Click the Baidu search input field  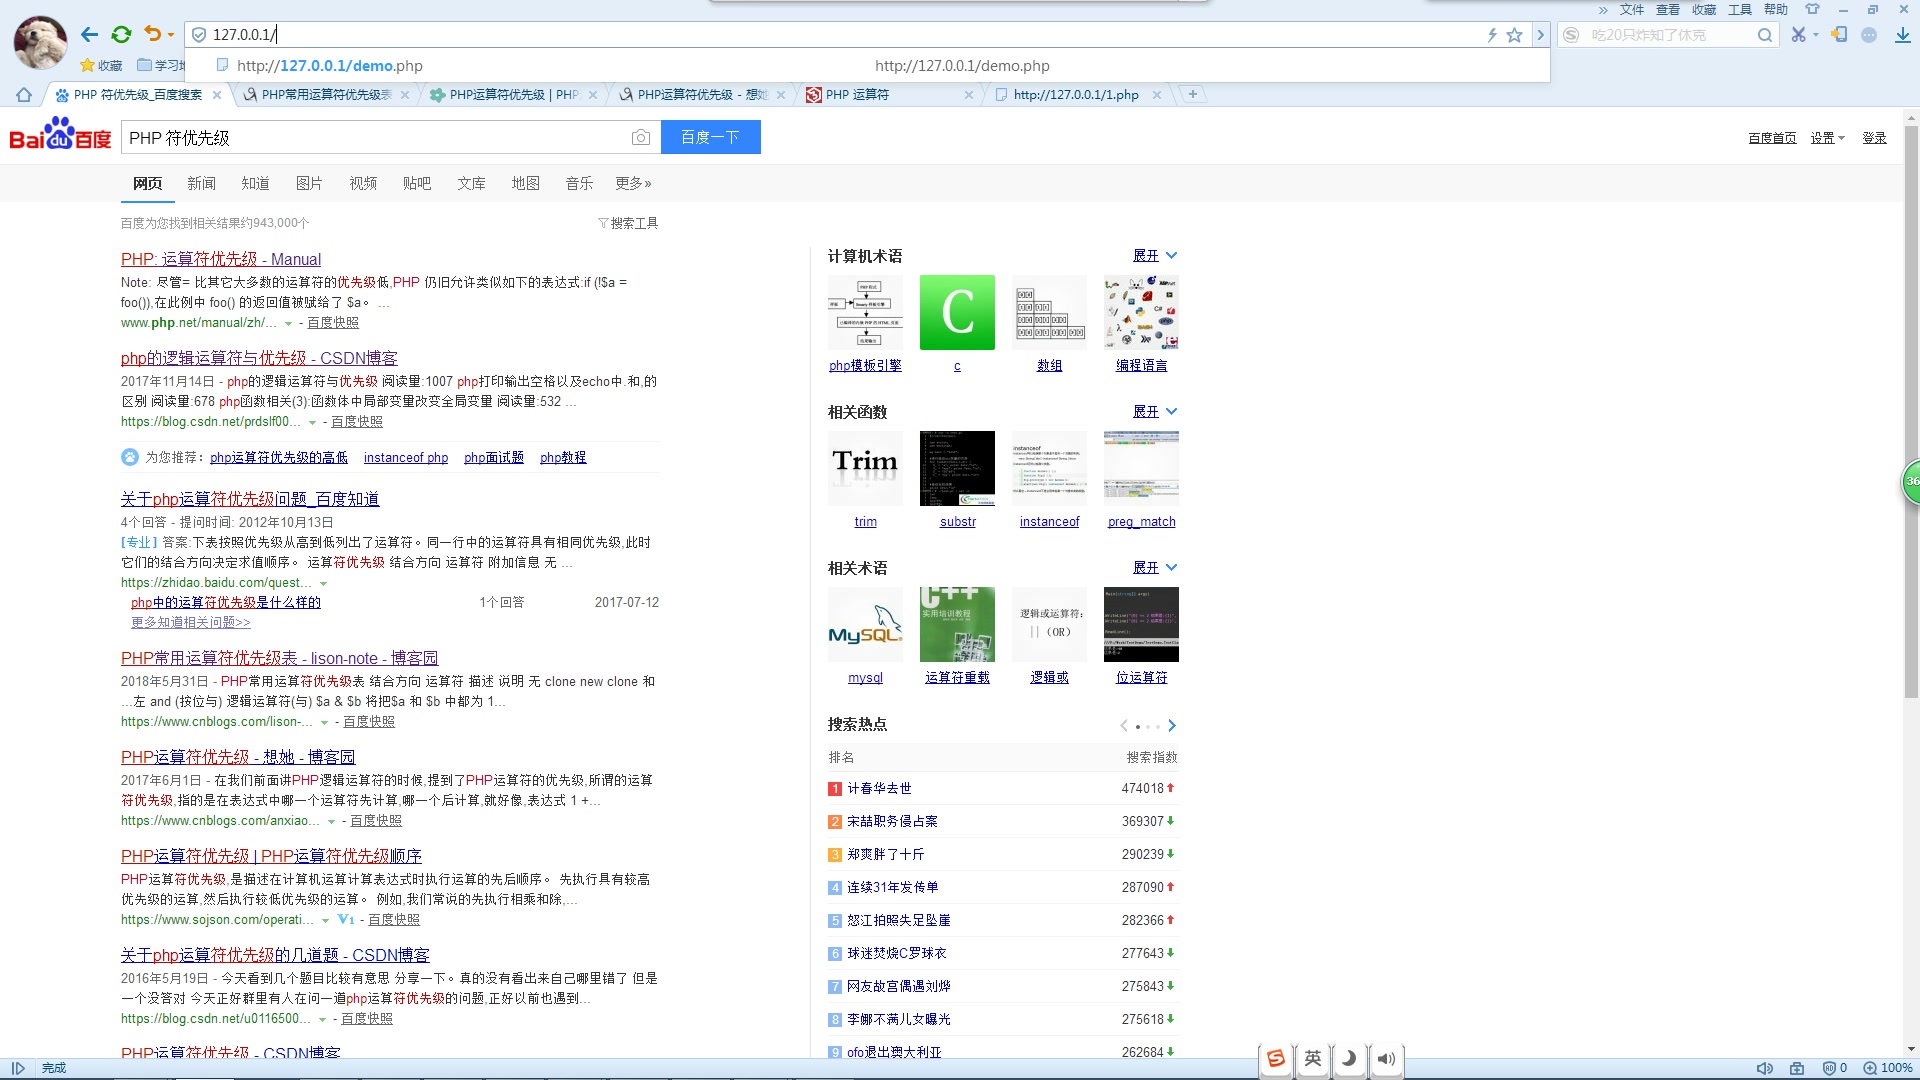click(x=375, y=138)
